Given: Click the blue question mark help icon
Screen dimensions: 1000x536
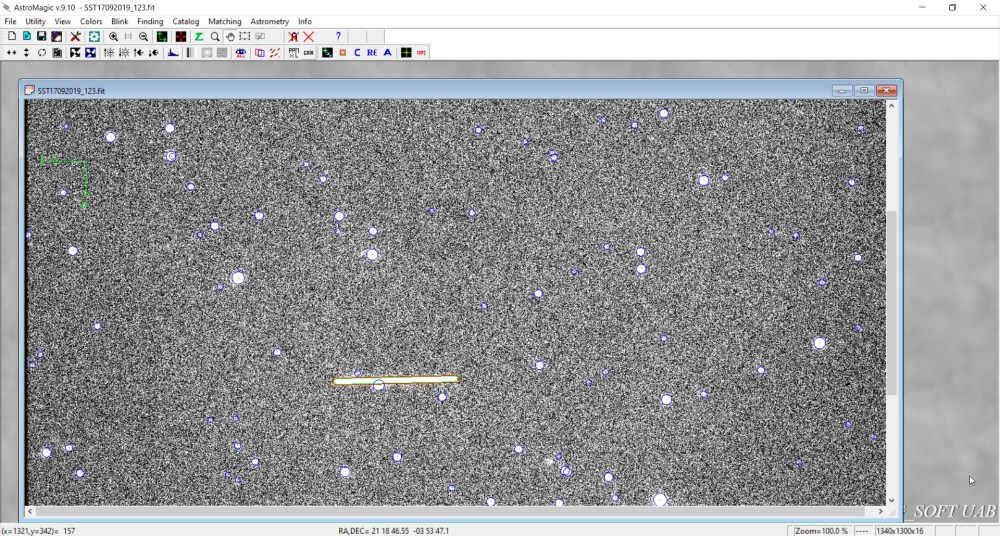Looking at the screenshot, I should click(x=338, y=36).
